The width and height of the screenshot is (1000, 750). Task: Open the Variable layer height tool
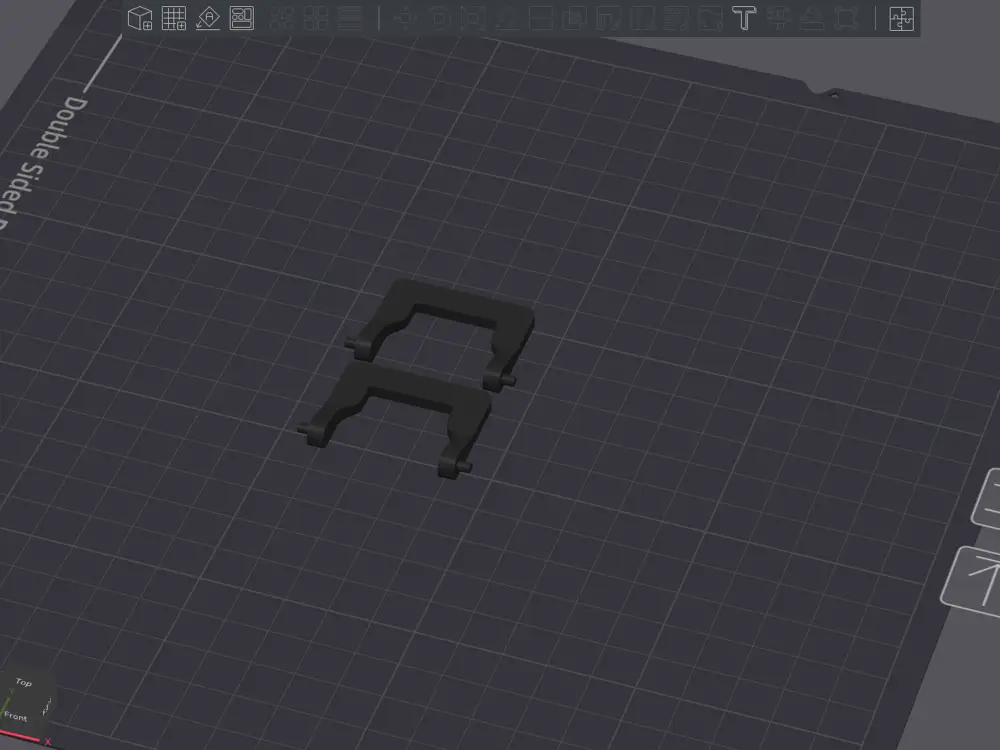[349, 18]
